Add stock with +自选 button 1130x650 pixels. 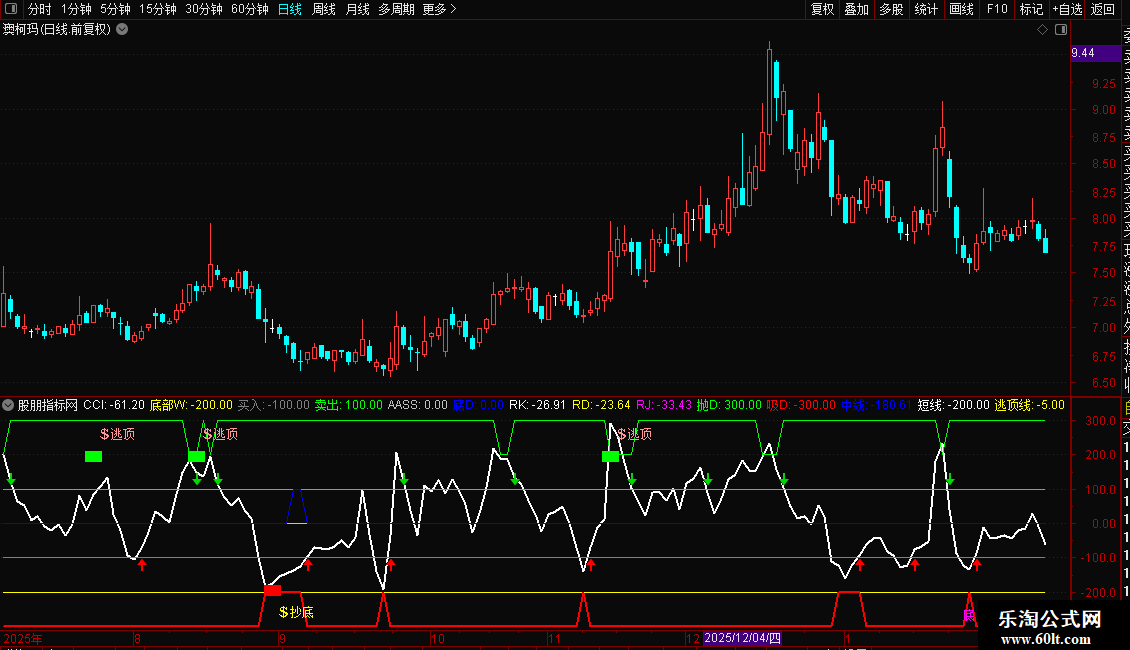tap(1067, 9)
